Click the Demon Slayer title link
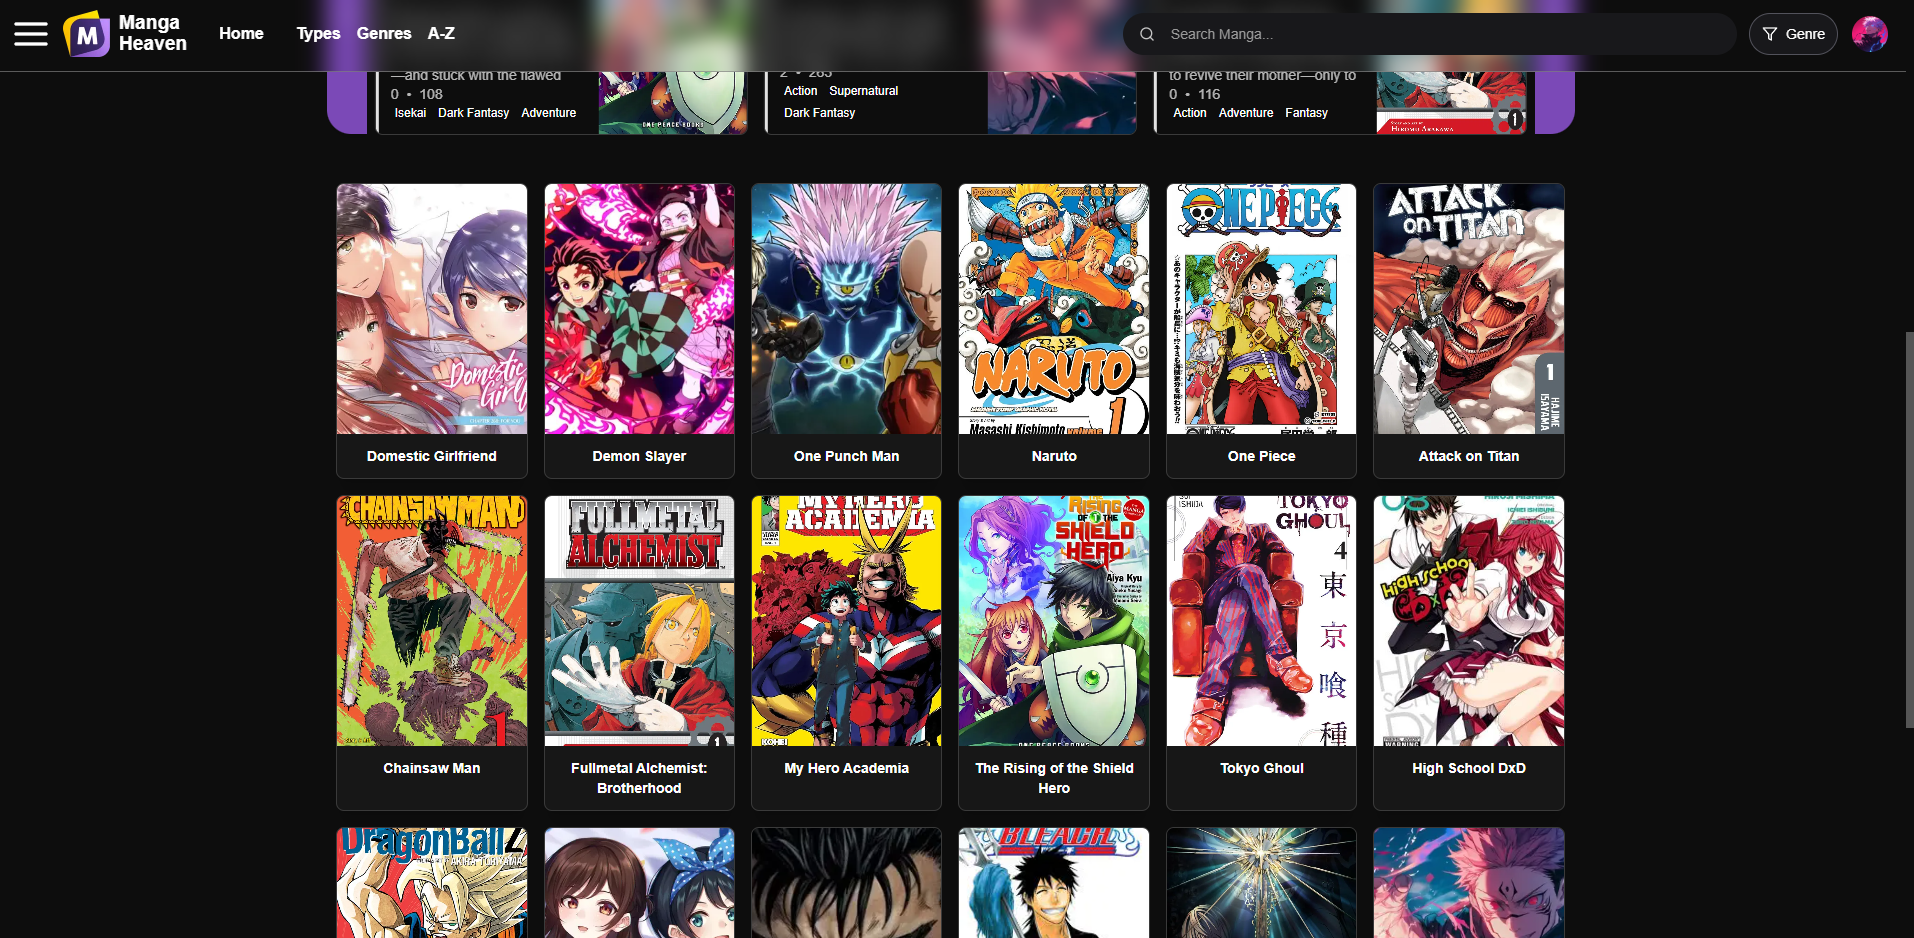This screenshot has height=938, width=1914. (x=639, y=456)
